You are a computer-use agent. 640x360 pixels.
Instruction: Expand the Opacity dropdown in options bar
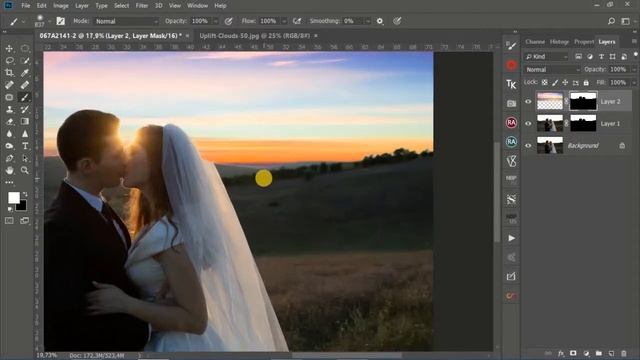click(215, 21)
